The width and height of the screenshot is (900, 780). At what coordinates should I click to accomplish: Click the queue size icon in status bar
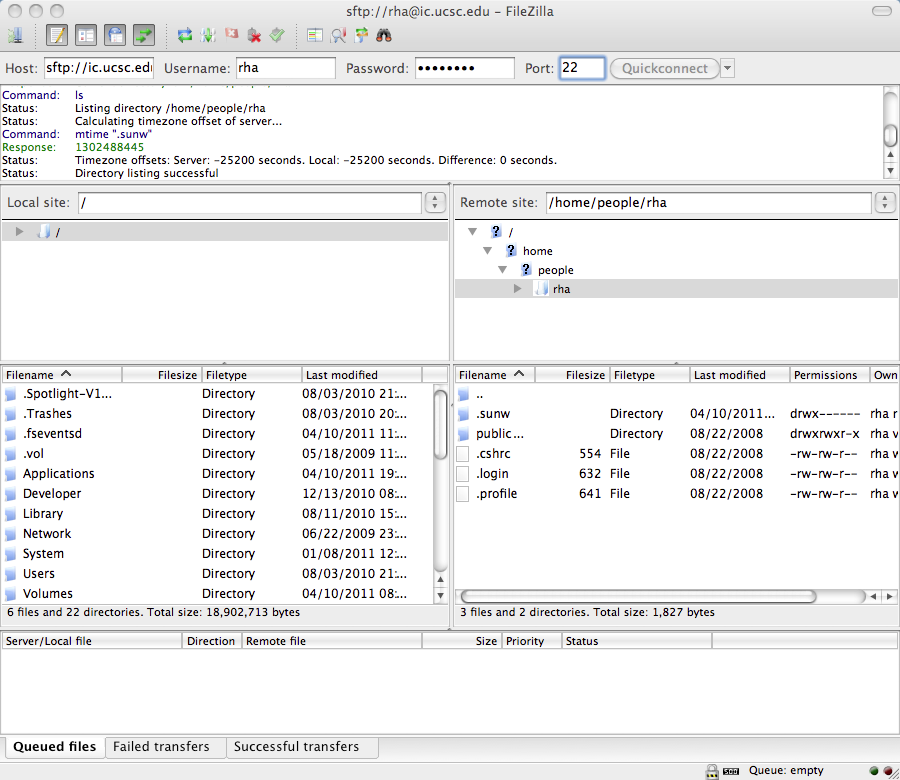pos(731,771)
